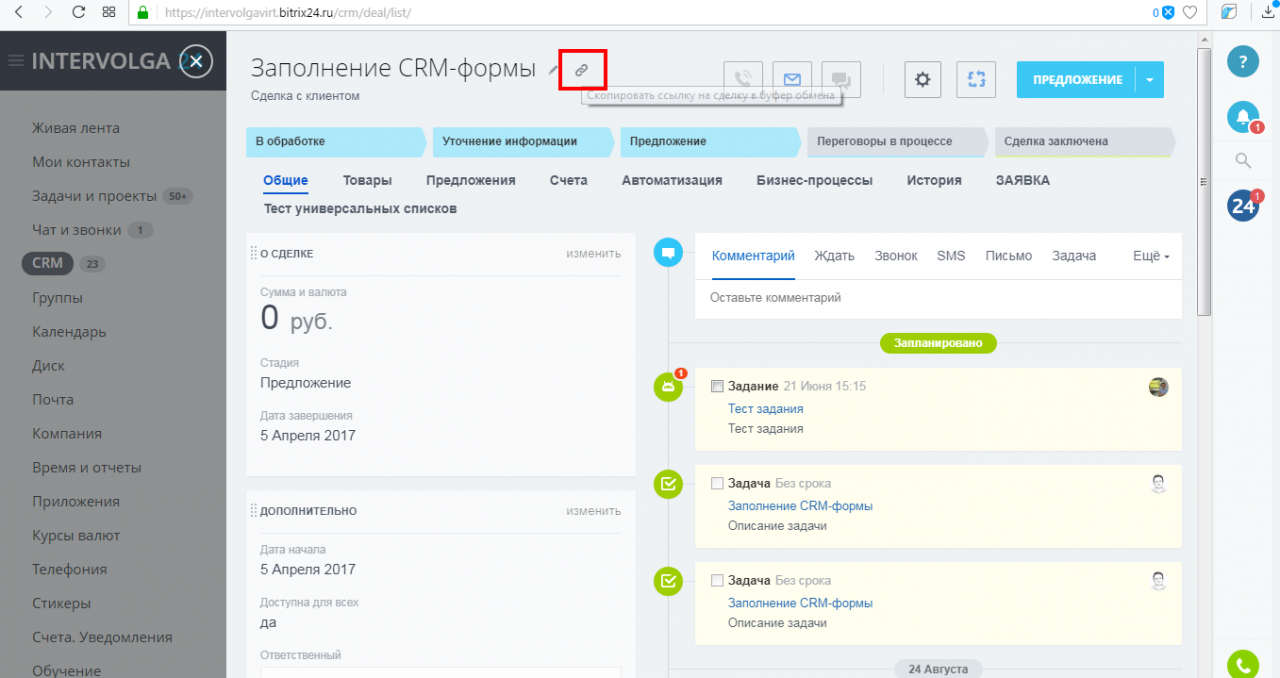Open the ЗАЯВКА tab

click(1022, 181)
